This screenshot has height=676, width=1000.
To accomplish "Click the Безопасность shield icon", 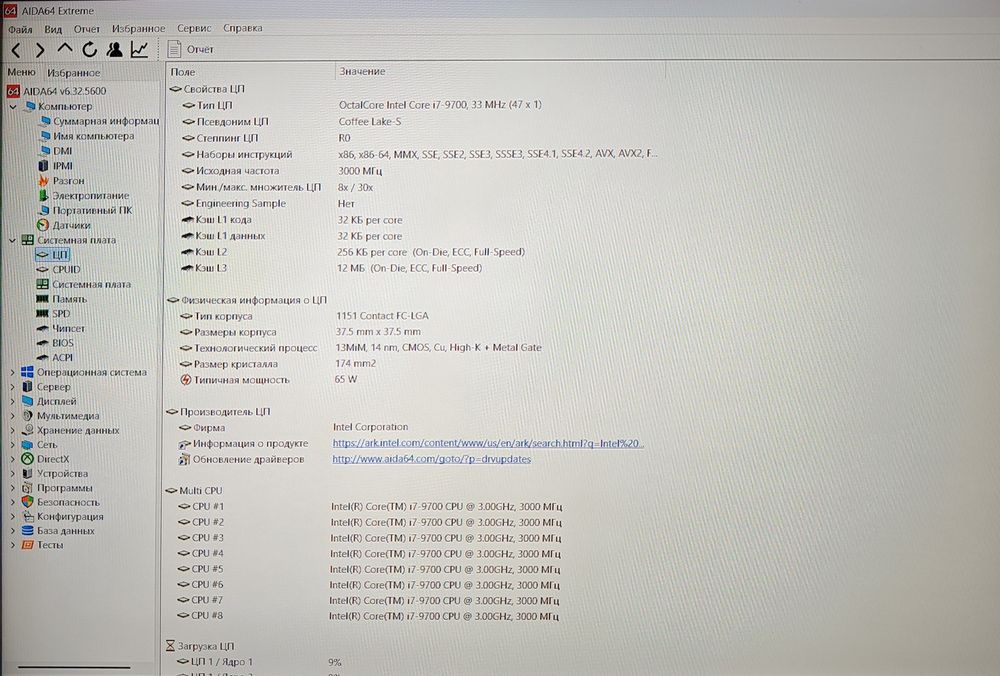I will (27, 503).
